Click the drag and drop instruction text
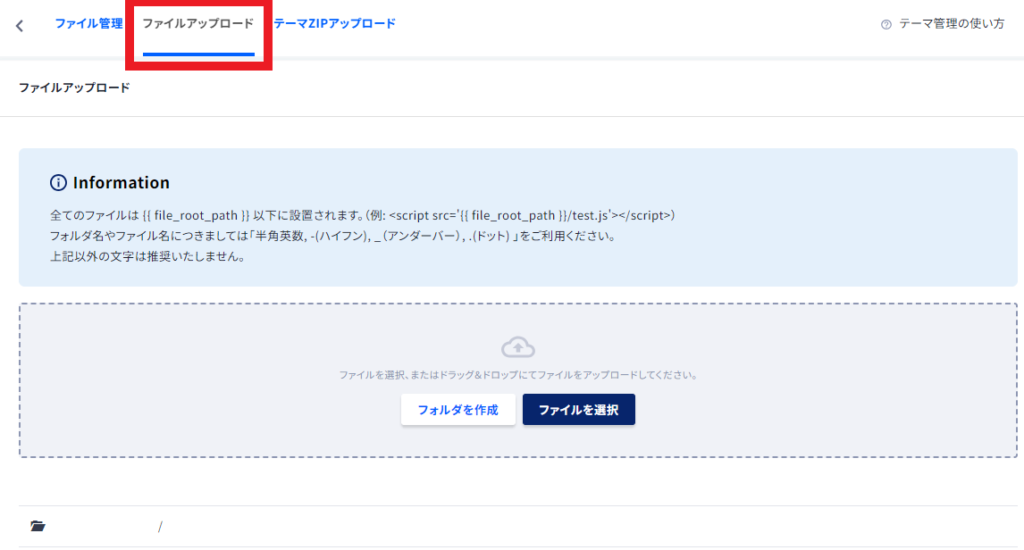The width and height of the screenshot is (1024, 550). [518, 376]
